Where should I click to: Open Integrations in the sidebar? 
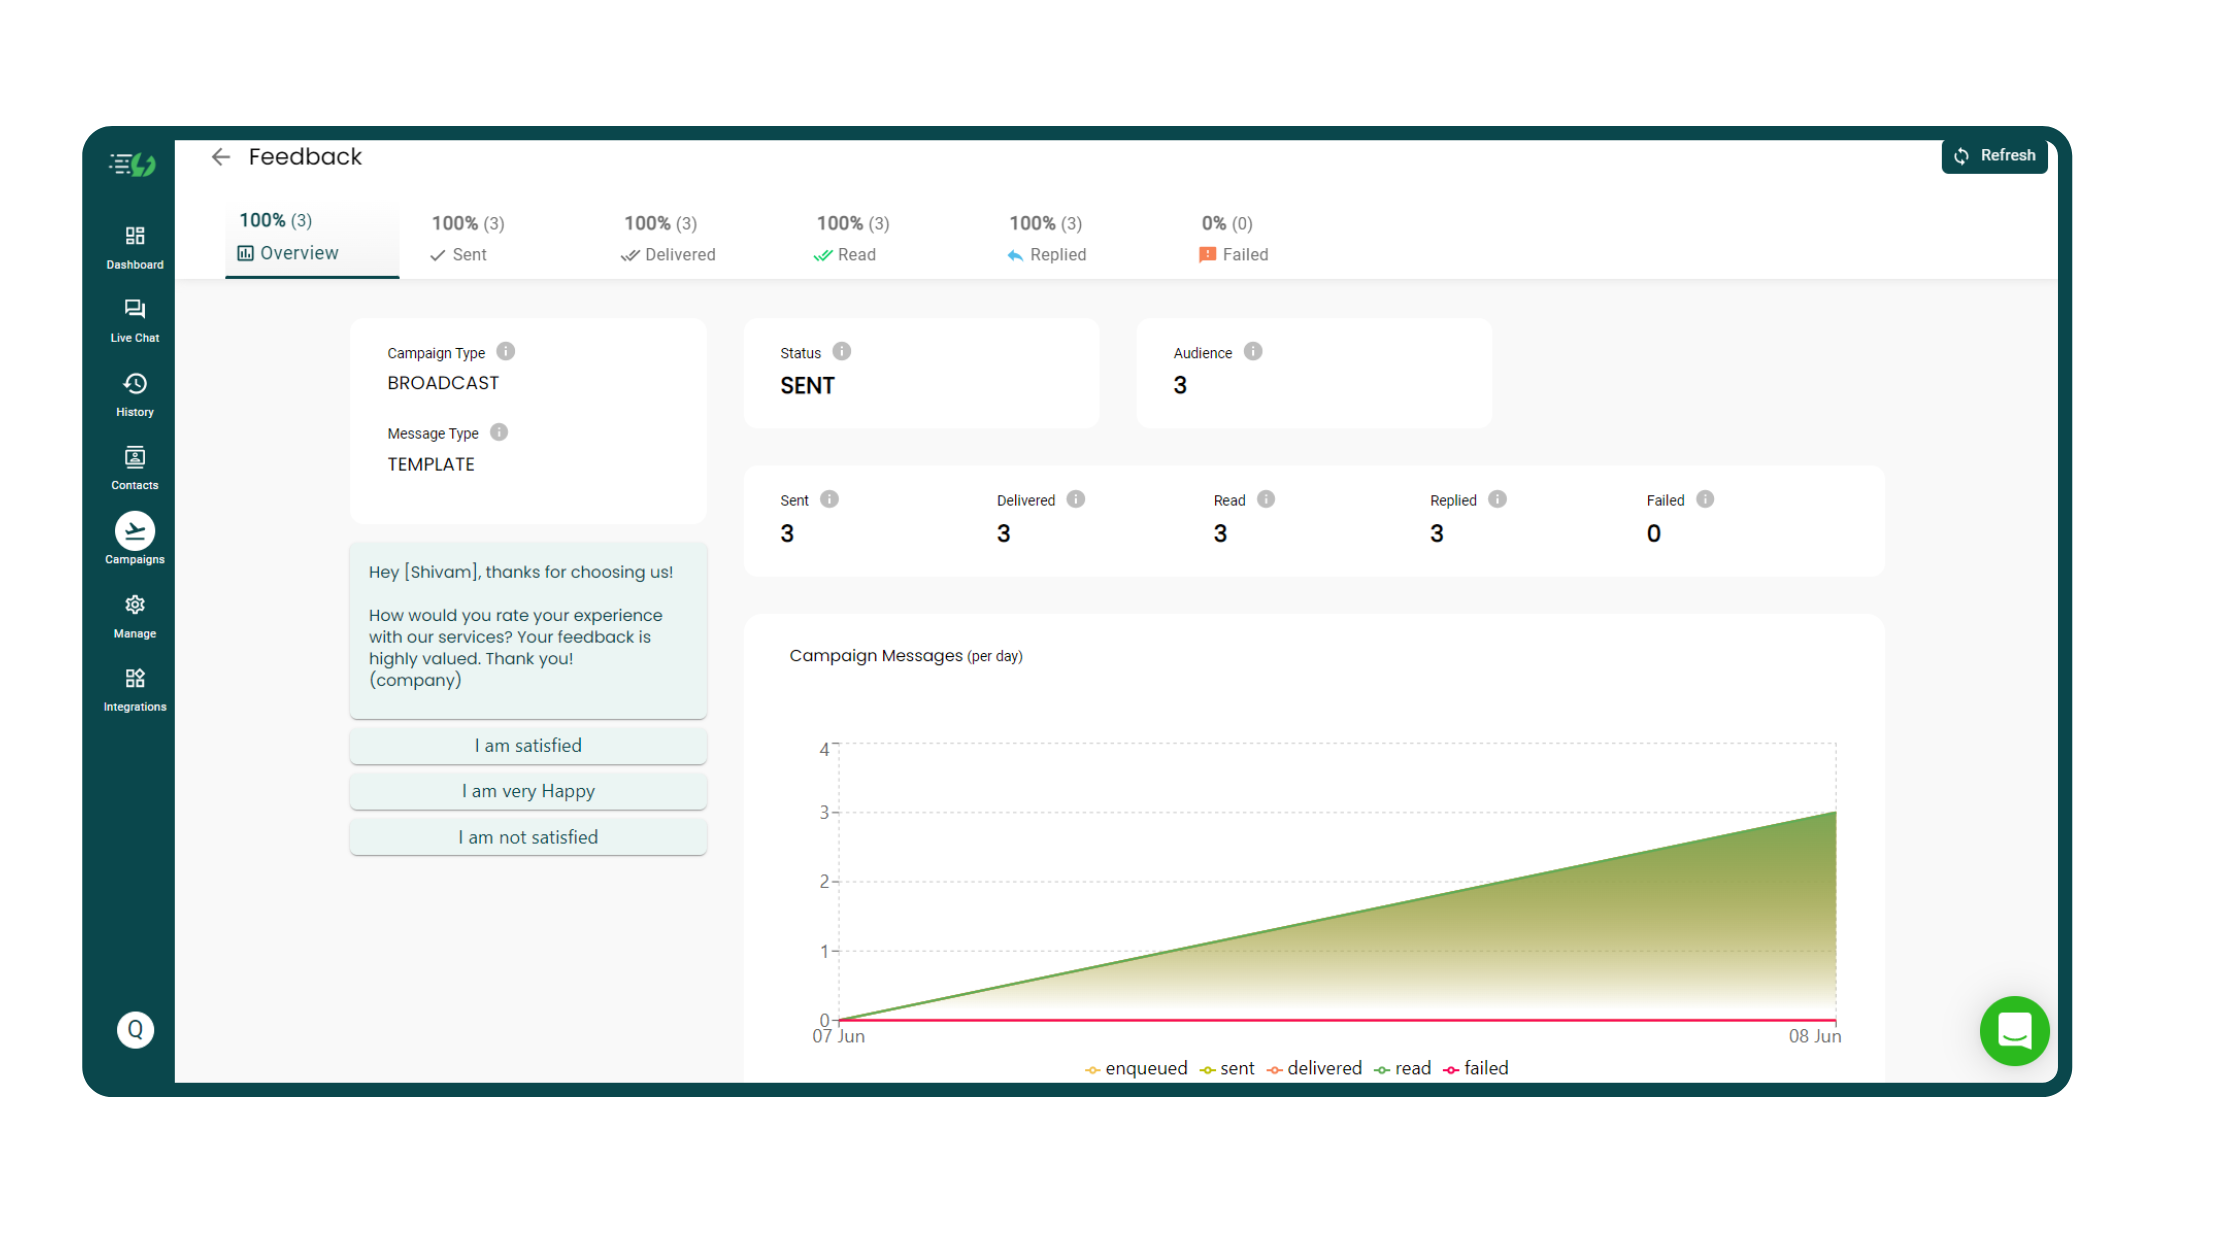(x=135, y=690)
